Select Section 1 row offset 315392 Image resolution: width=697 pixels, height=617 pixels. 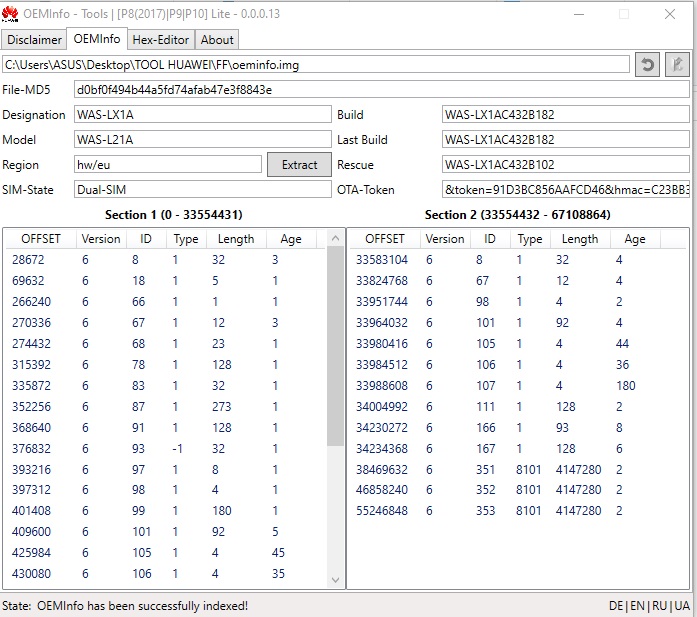pyautogui.click(x=165, y=365)
